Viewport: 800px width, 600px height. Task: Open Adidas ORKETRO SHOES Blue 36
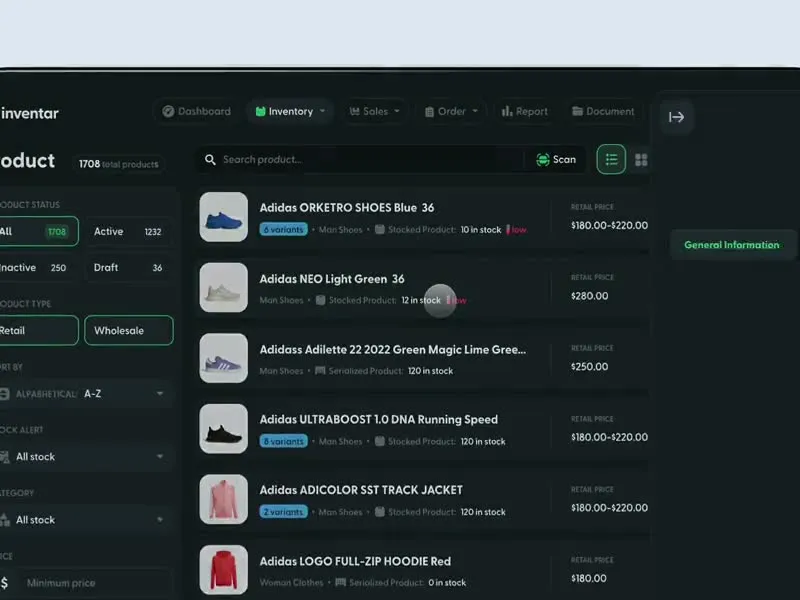pos(347,208)
